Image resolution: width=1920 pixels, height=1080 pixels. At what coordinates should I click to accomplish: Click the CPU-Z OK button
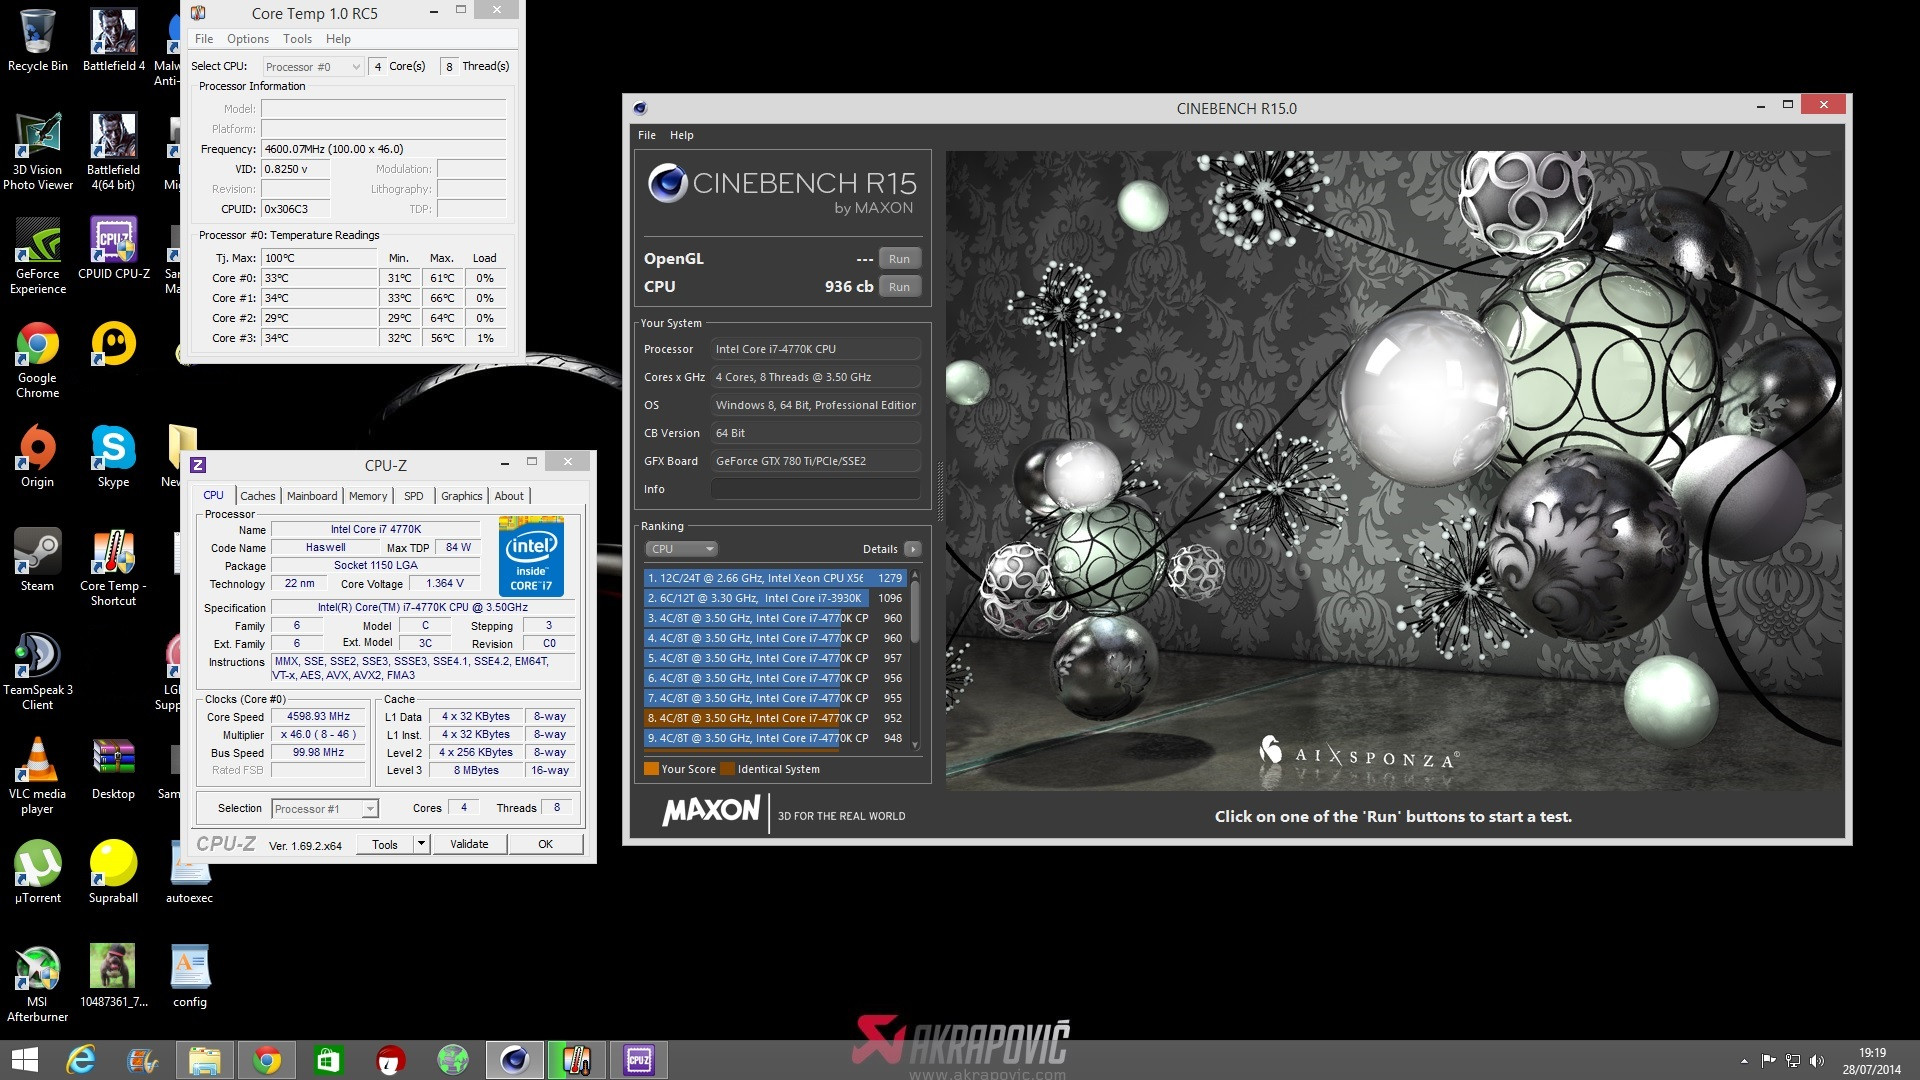coord(545,844)
